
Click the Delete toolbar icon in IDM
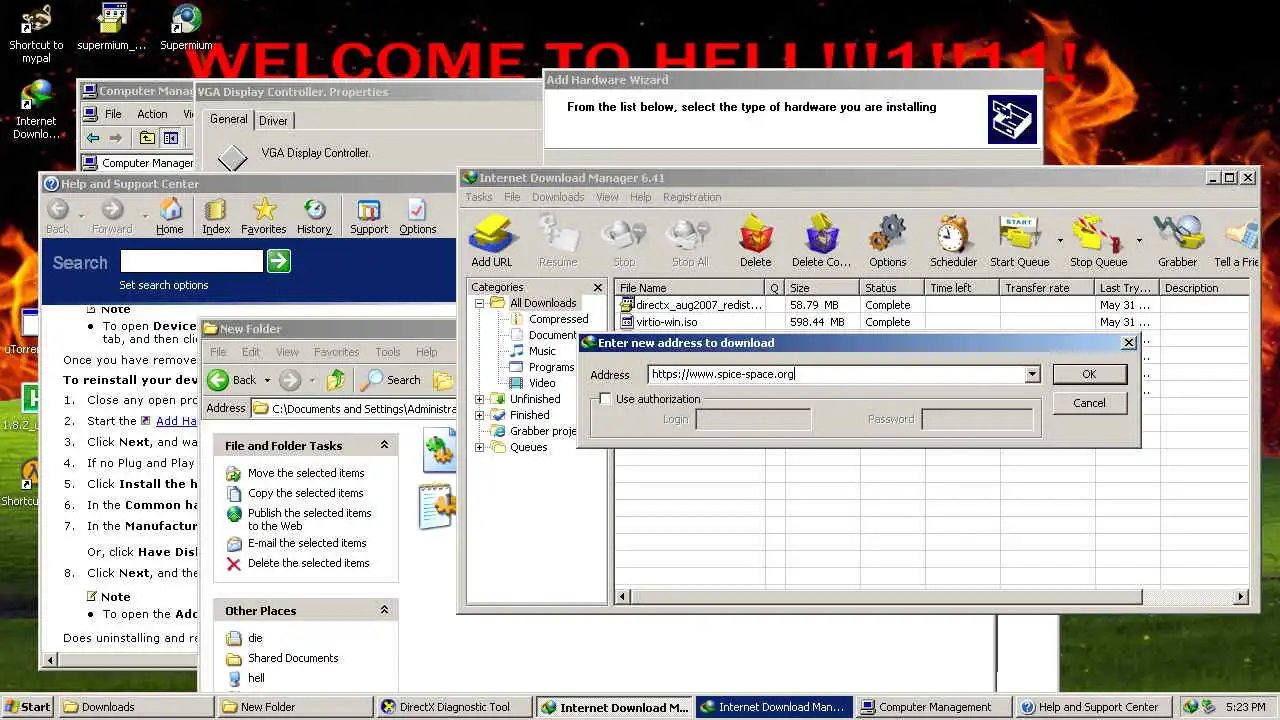pos(755,241)
